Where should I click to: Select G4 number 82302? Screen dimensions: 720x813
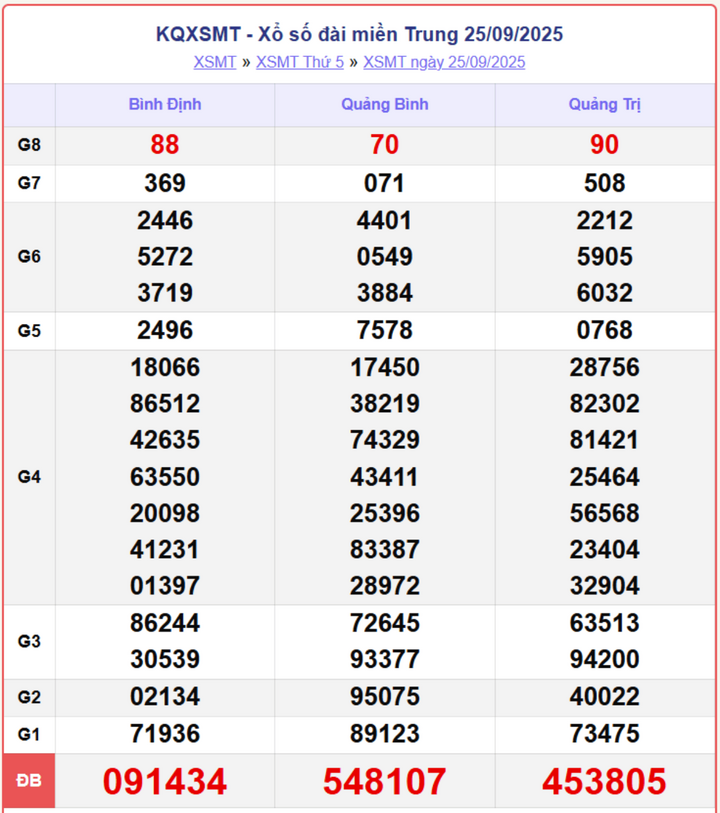[x=604, y=404]
